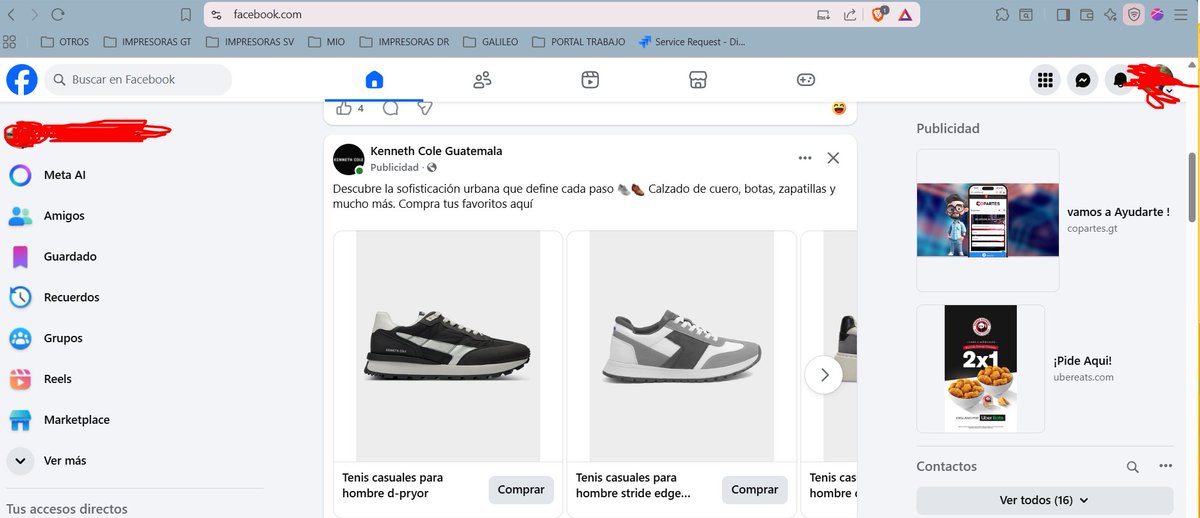Click the tab groups grid icon in the bookmarks bar
This screenshot has width=1200, height=518.
[x=10, y=42]
